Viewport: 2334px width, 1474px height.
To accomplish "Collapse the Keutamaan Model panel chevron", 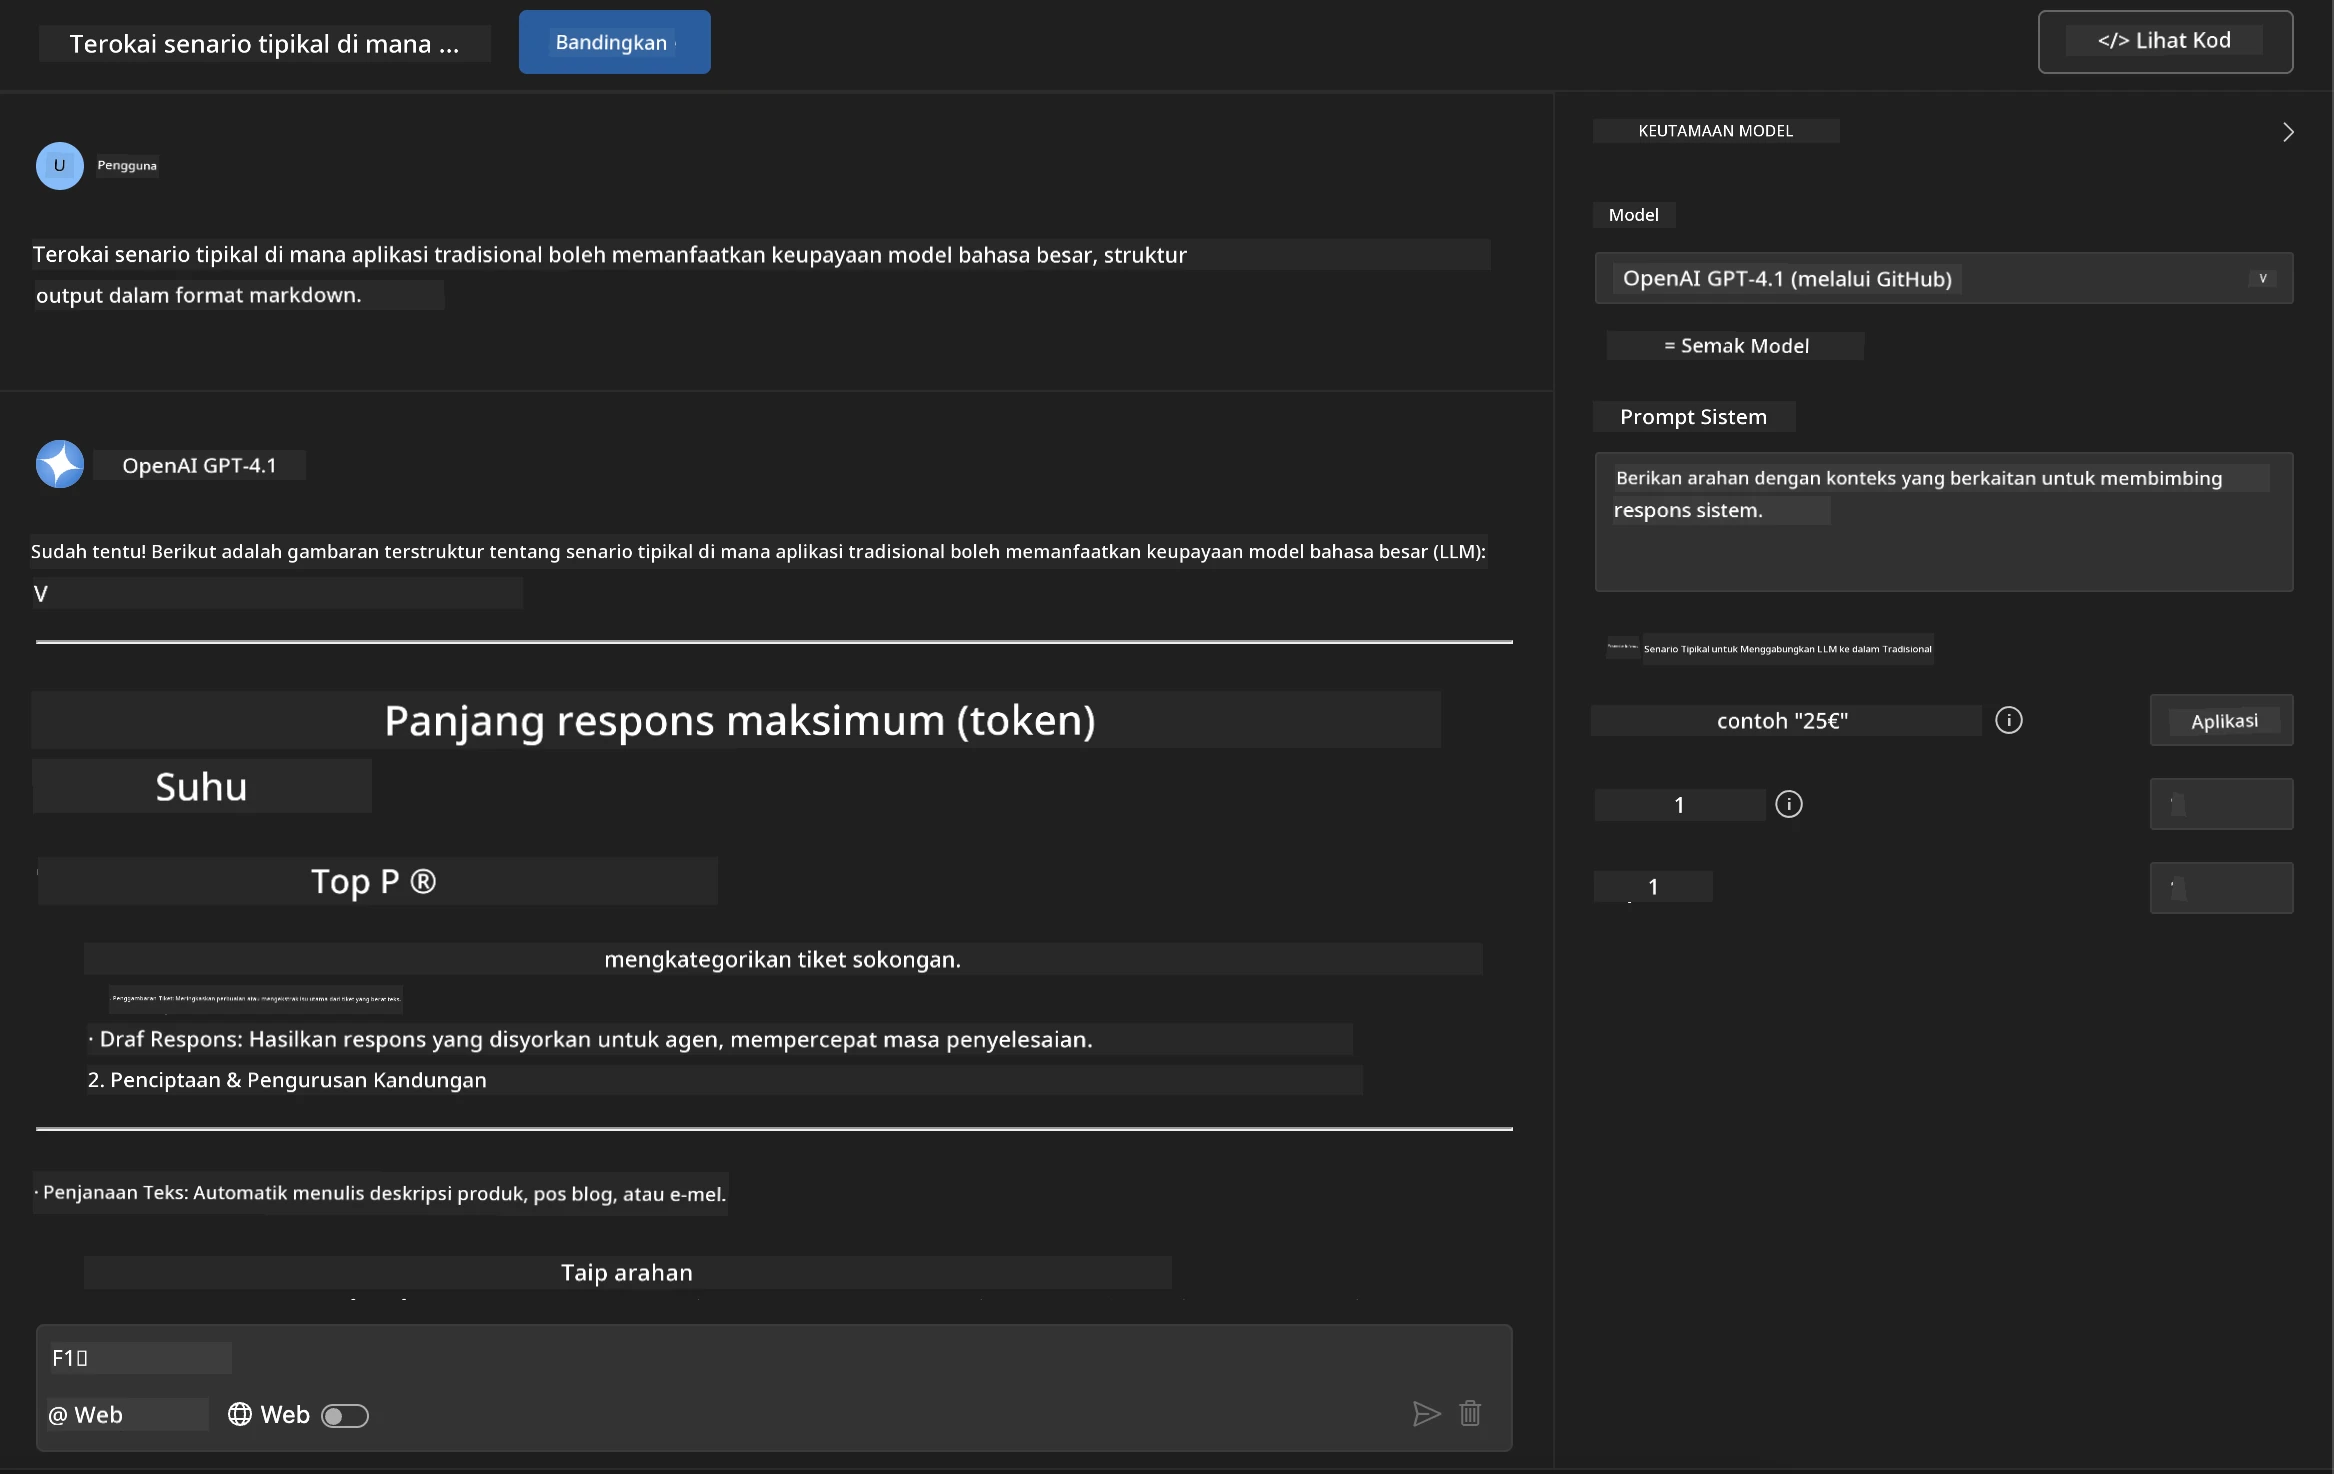I will (2287, 132).
